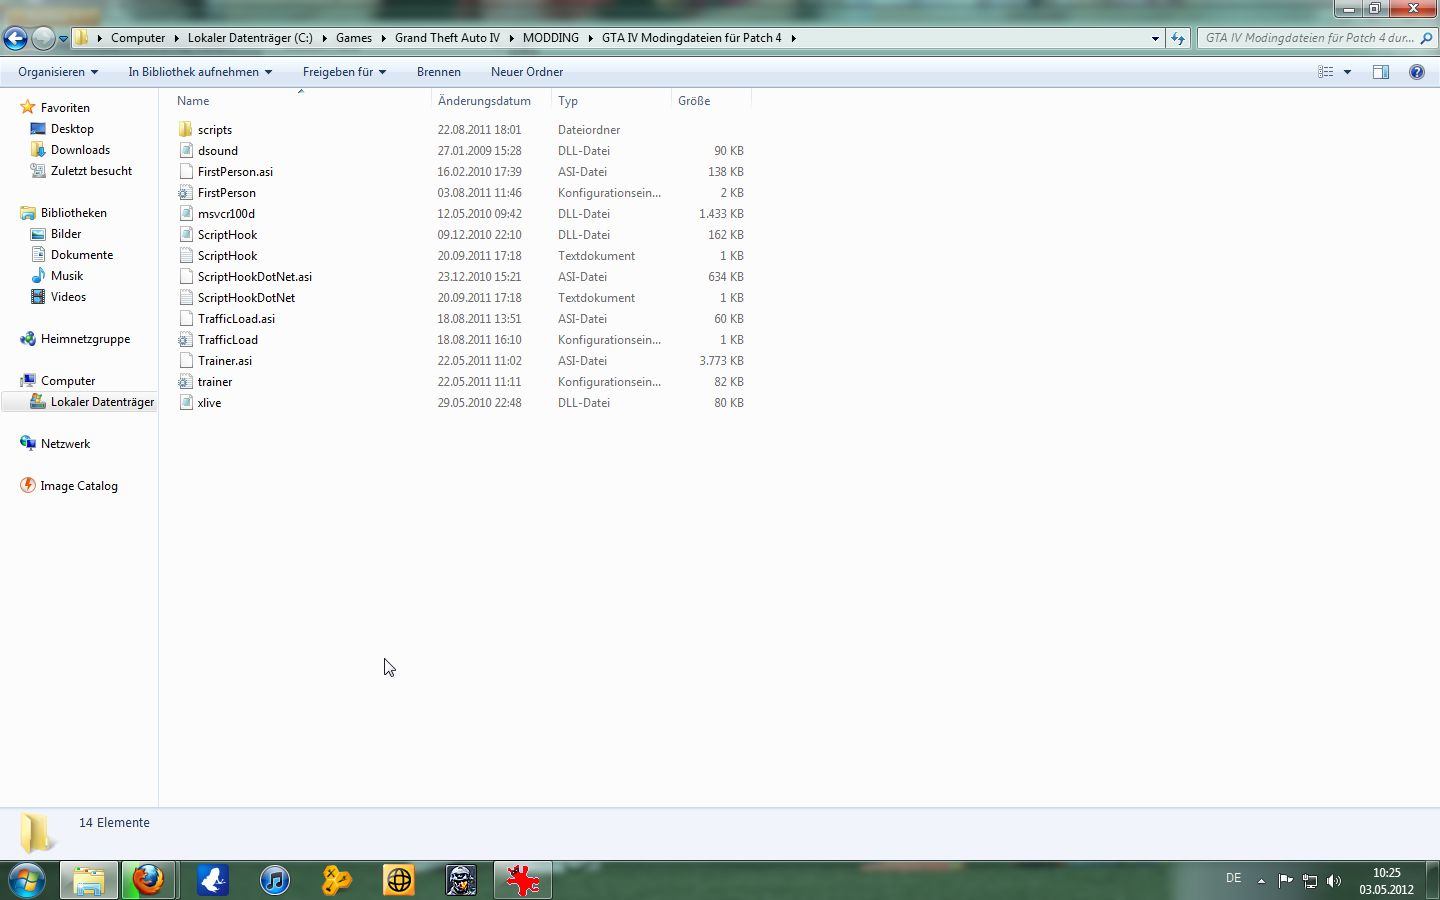Sort by the Änderungsdatum column header

pyautogui.click(x=484, y=101)
